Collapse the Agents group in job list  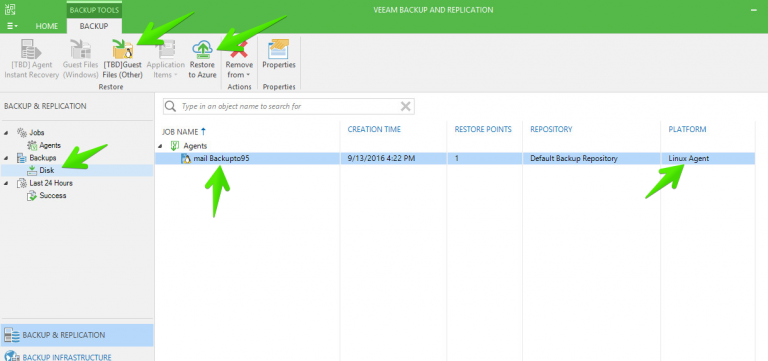(160, 146)
